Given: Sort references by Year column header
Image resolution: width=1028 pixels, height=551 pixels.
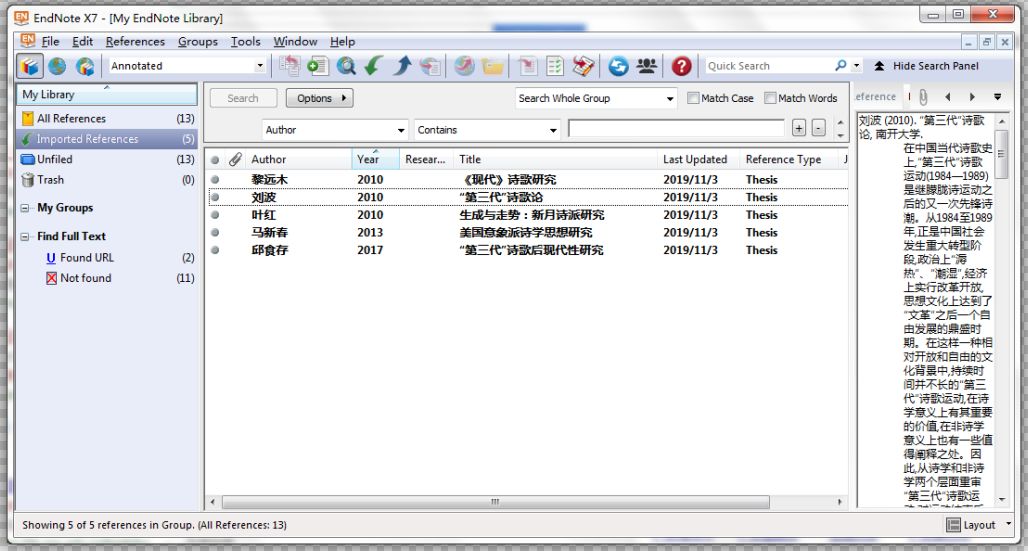Looking at the screenshot, I should point(376,159).
